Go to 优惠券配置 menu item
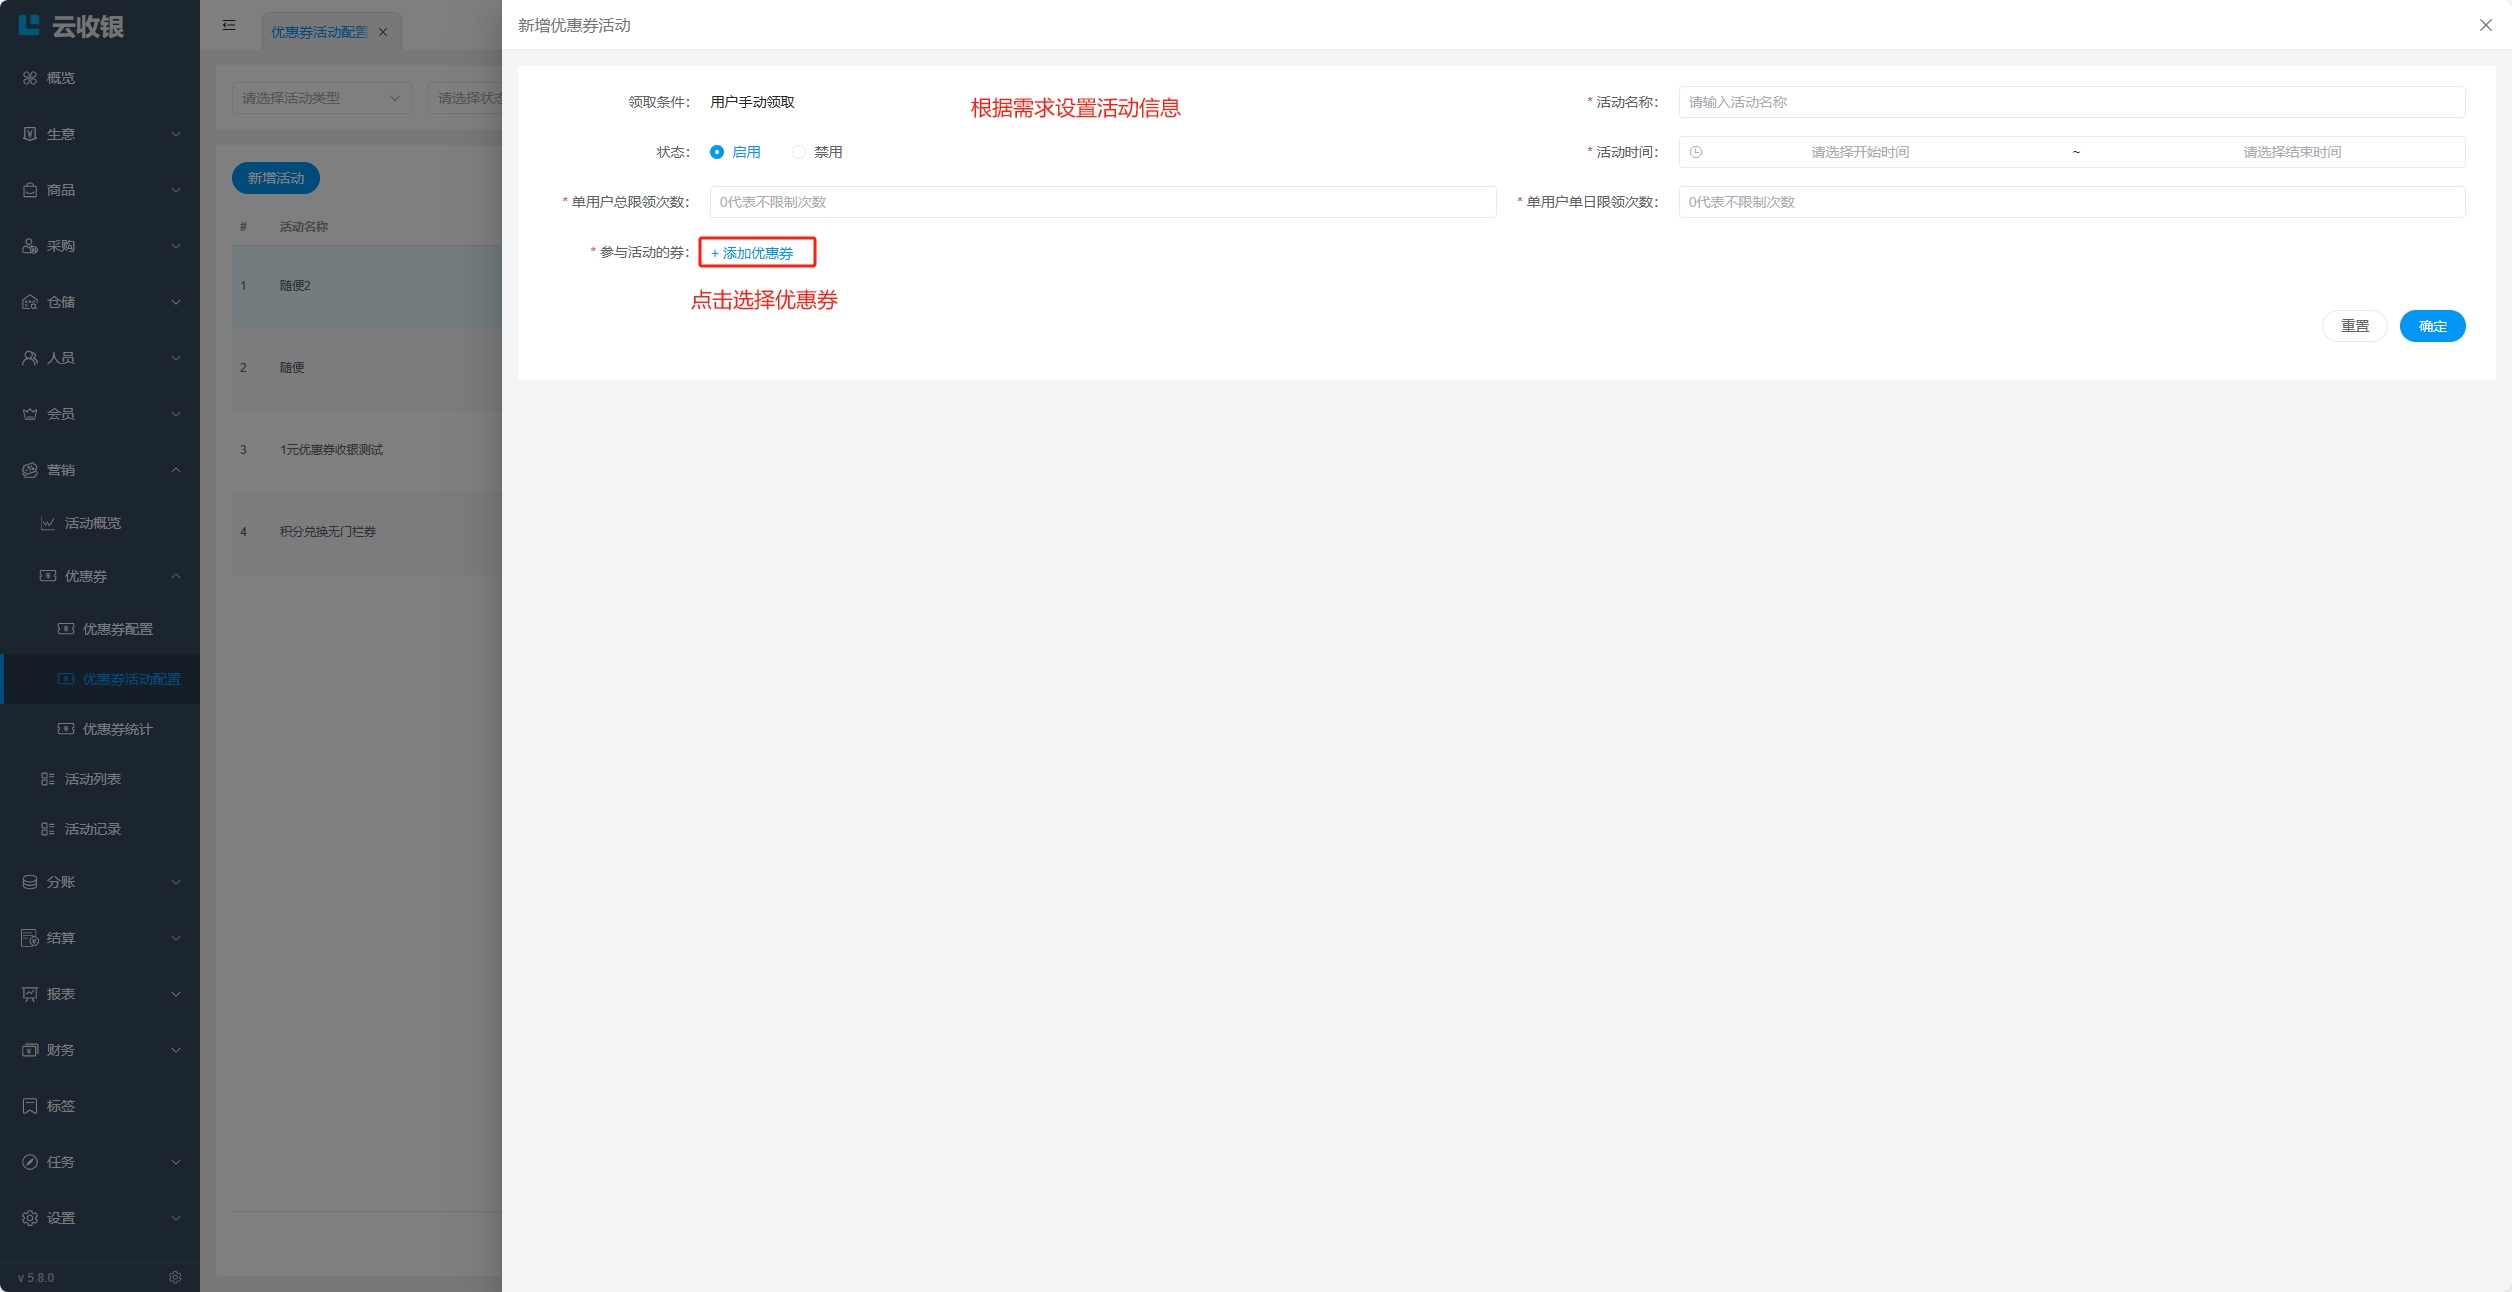This screenshot has width=2512, height=1292. tap(117, 629)
